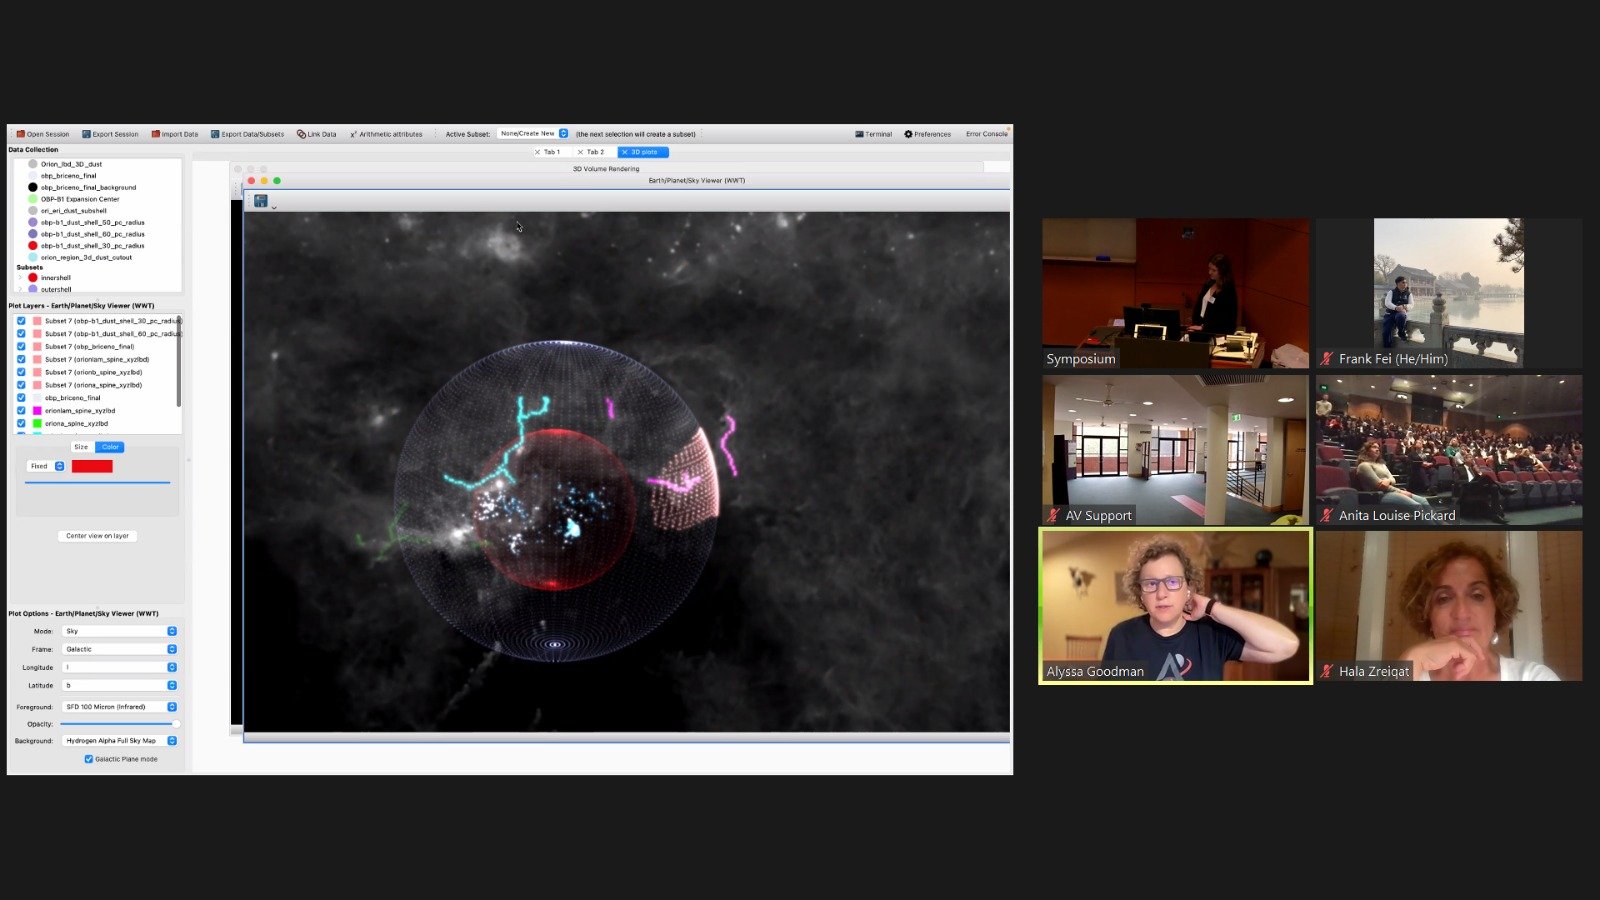Open the Active Subset dropdown
Screen dimensions: 1600x900
[533, 134]
